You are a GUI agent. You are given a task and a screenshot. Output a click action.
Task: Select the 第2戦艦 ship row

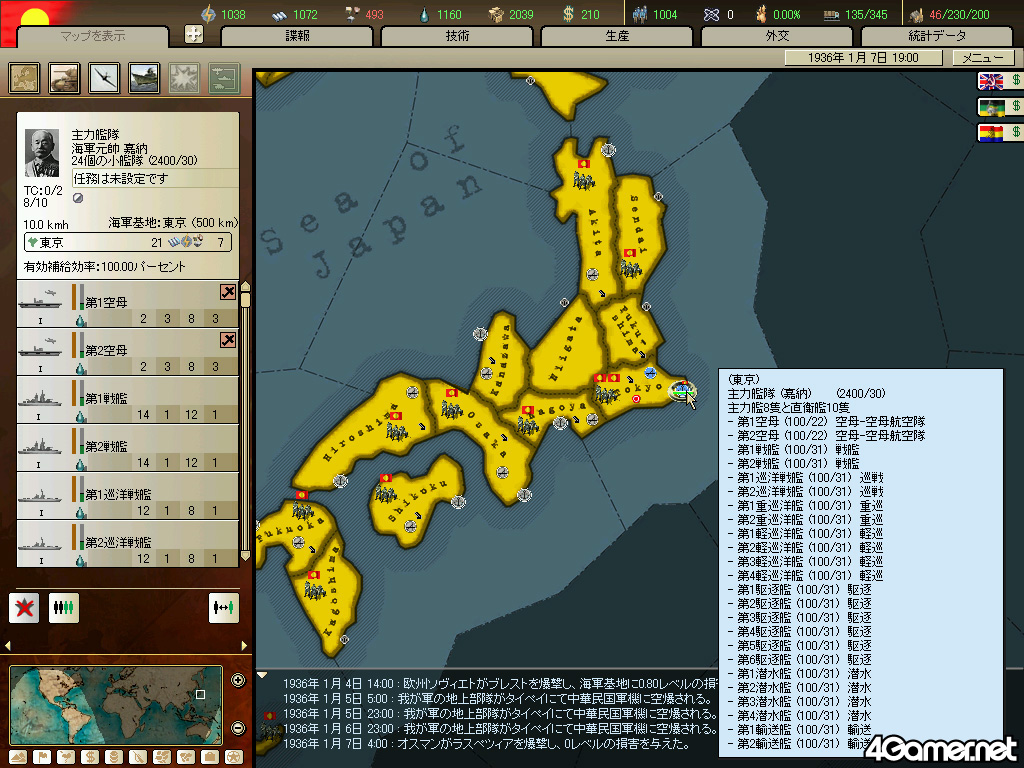click(x=127, y=448)
